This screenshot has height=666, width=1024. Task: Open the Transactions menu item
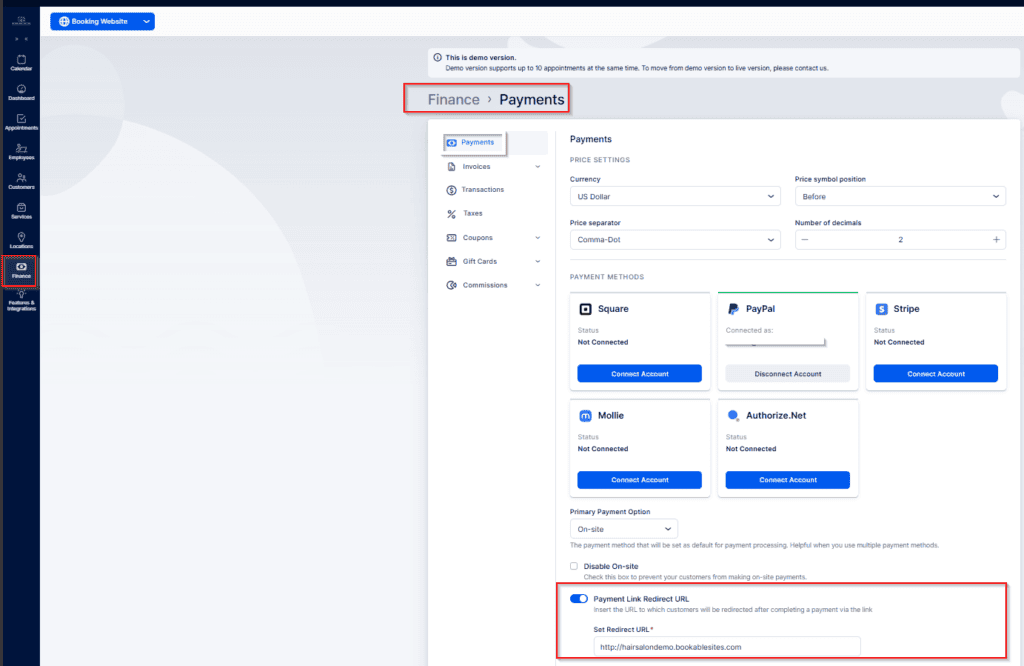click(483, 190)
